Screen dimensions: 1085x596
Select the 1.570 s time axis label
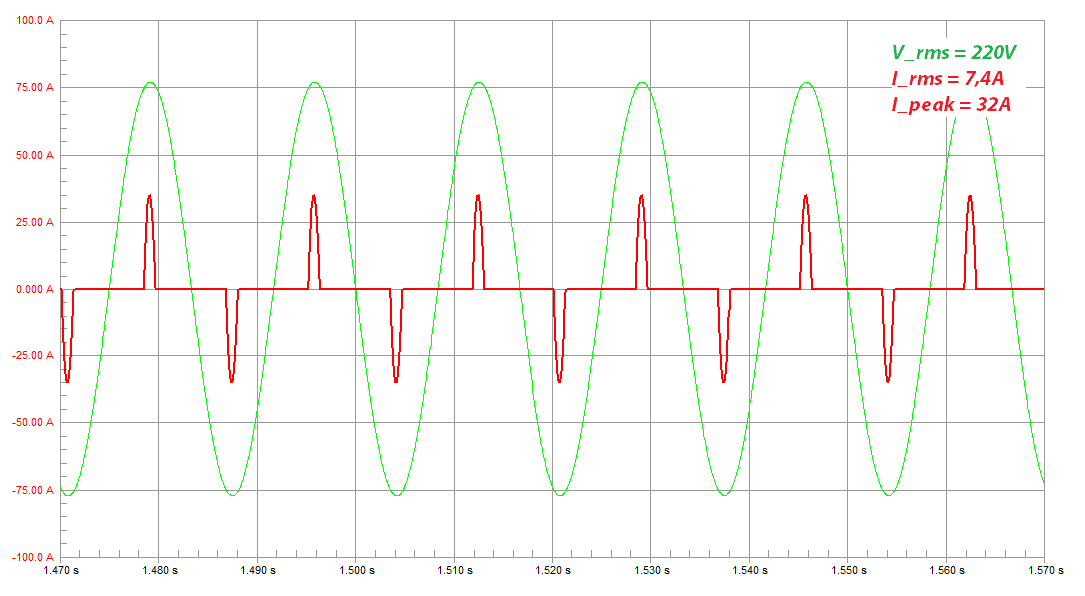1043,571
